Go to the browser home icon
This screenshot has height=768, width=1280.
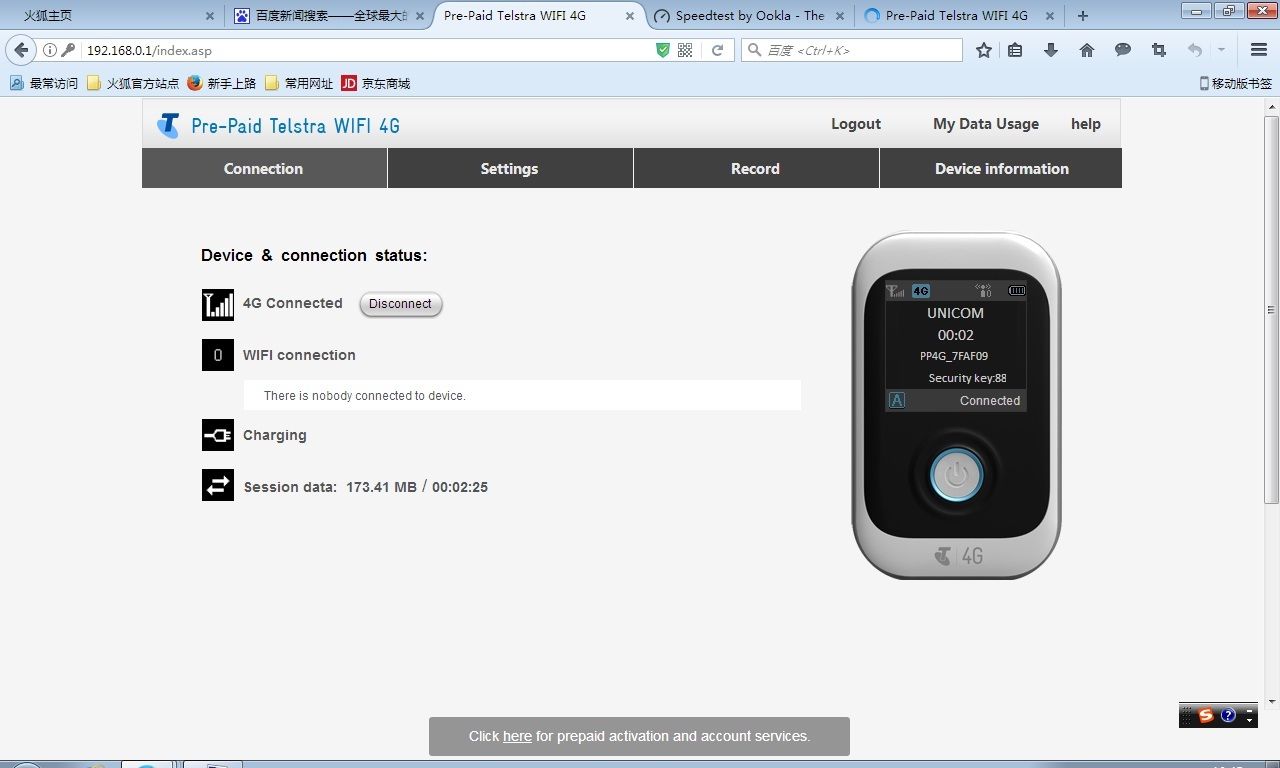(1087, 50)
